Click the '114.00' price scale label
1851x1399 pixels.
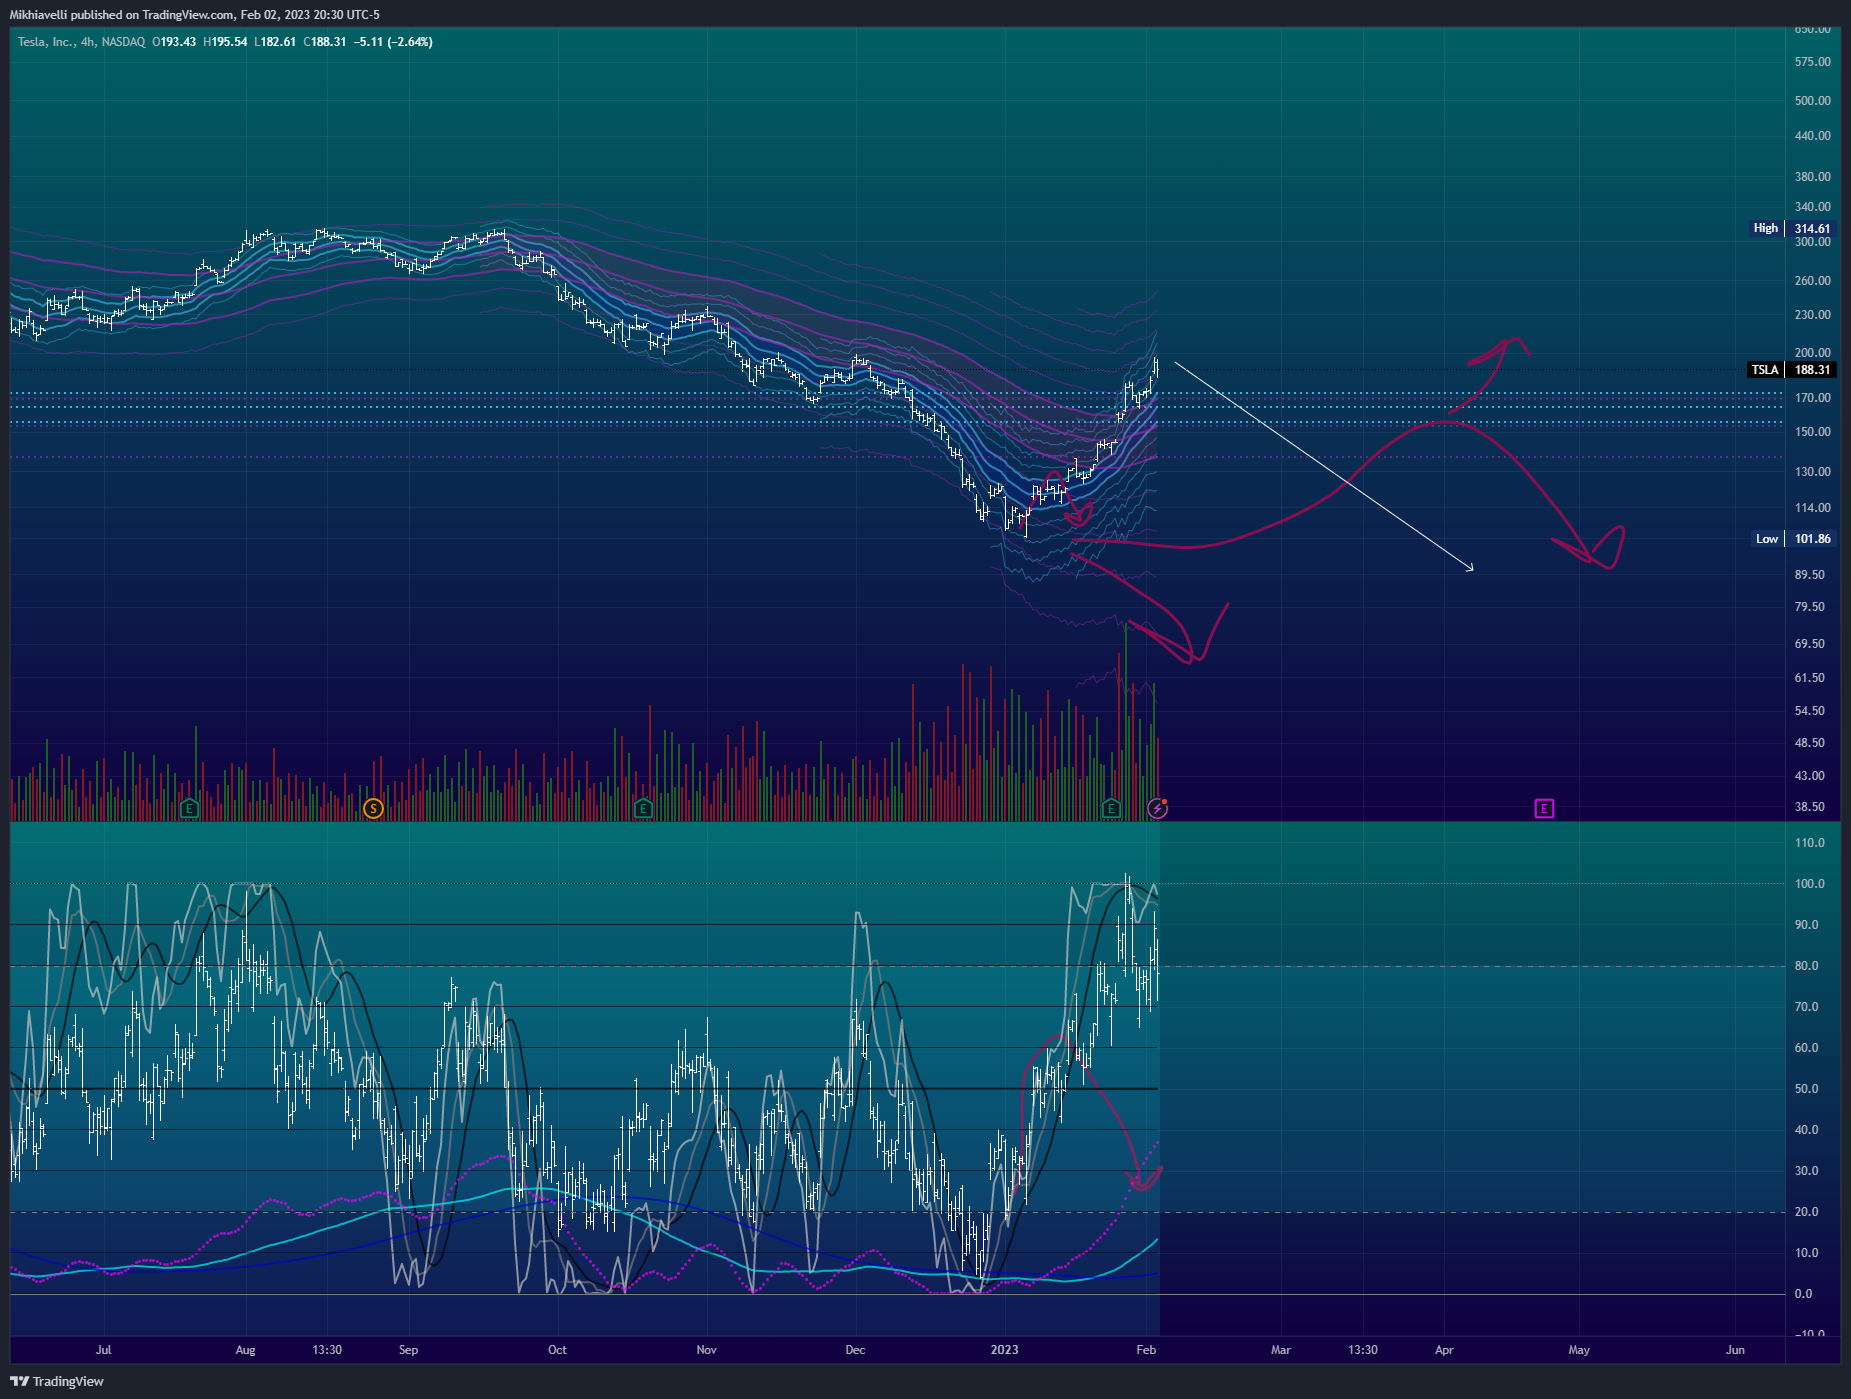pyautogui.click(x=1812, y=508)
